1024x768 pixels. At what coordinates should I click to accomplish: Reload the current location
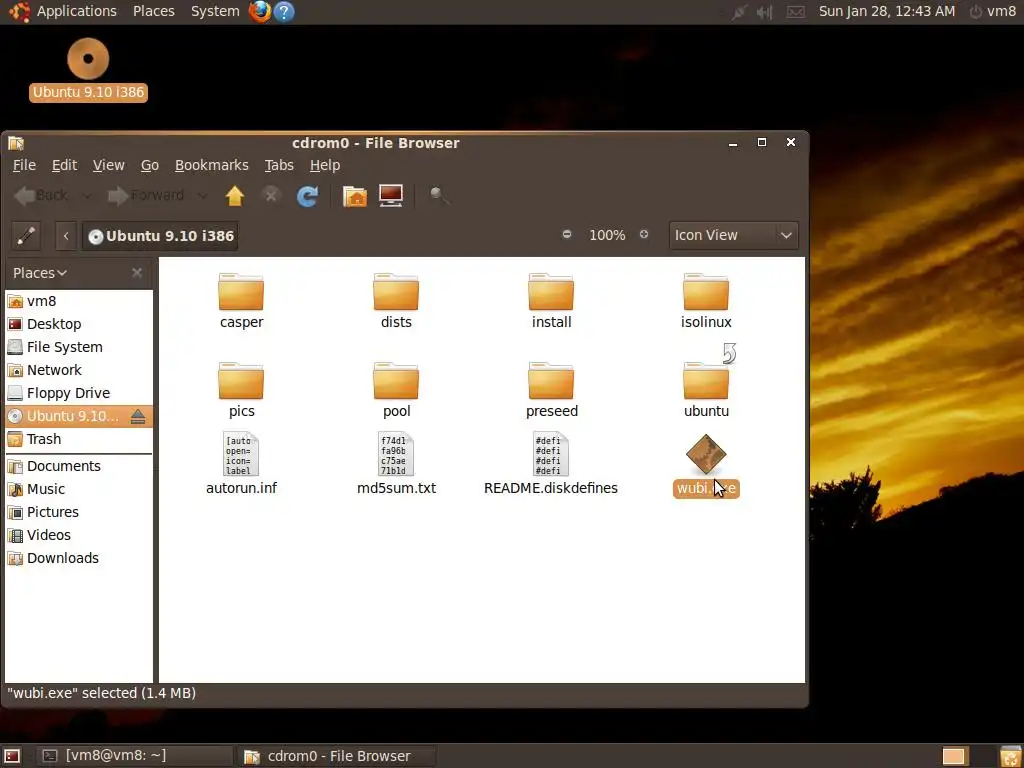[x=307, y=195]
